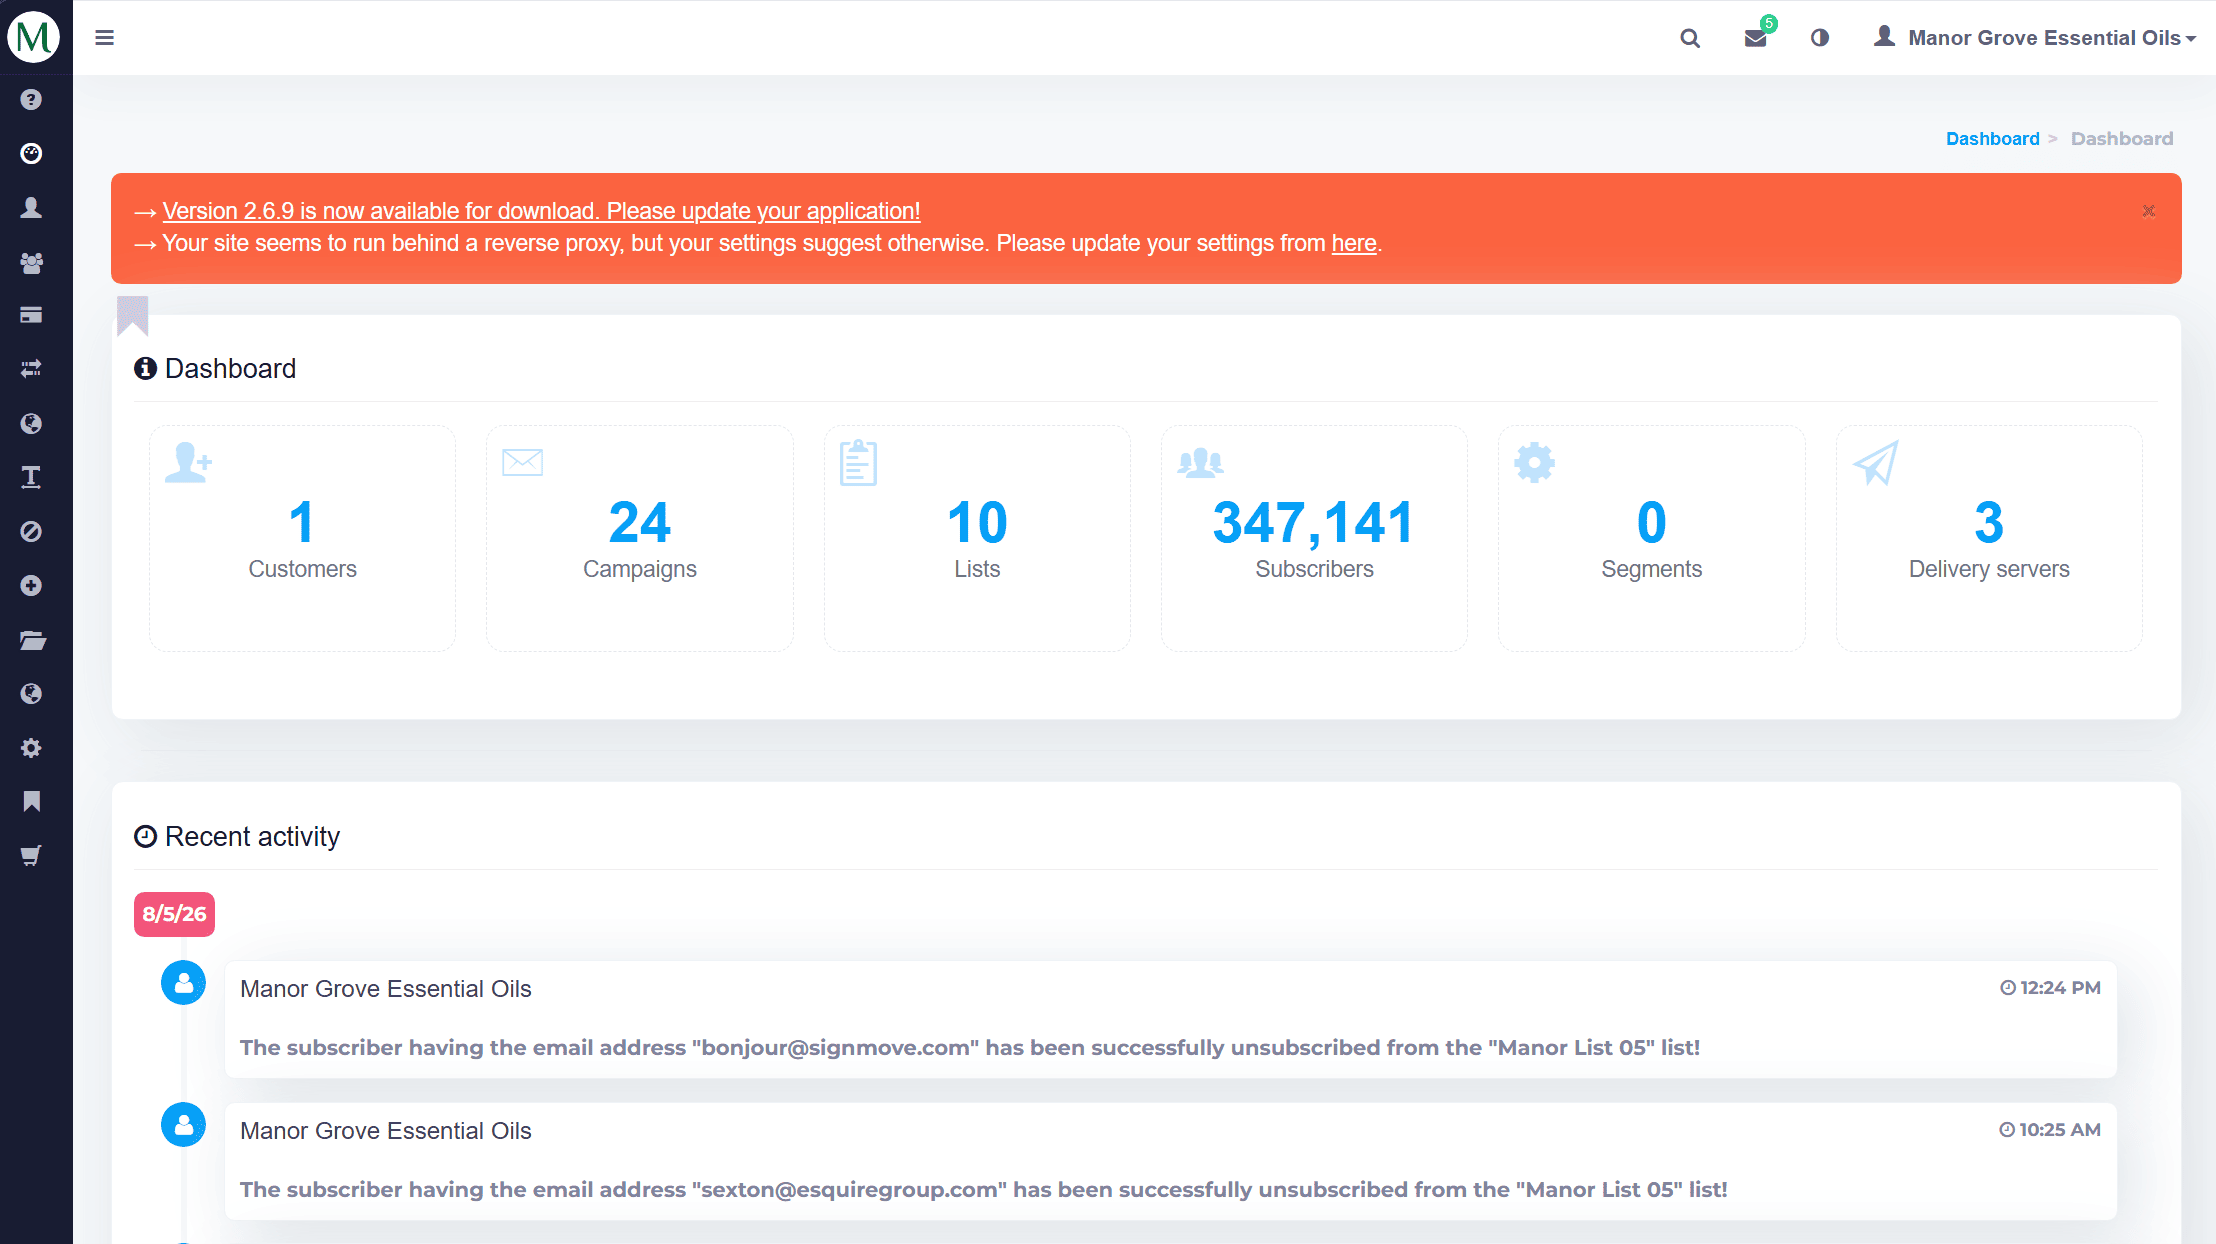The image size is (2216, 1244).
Task: Click the green M logo
Action: coord(34,37)
